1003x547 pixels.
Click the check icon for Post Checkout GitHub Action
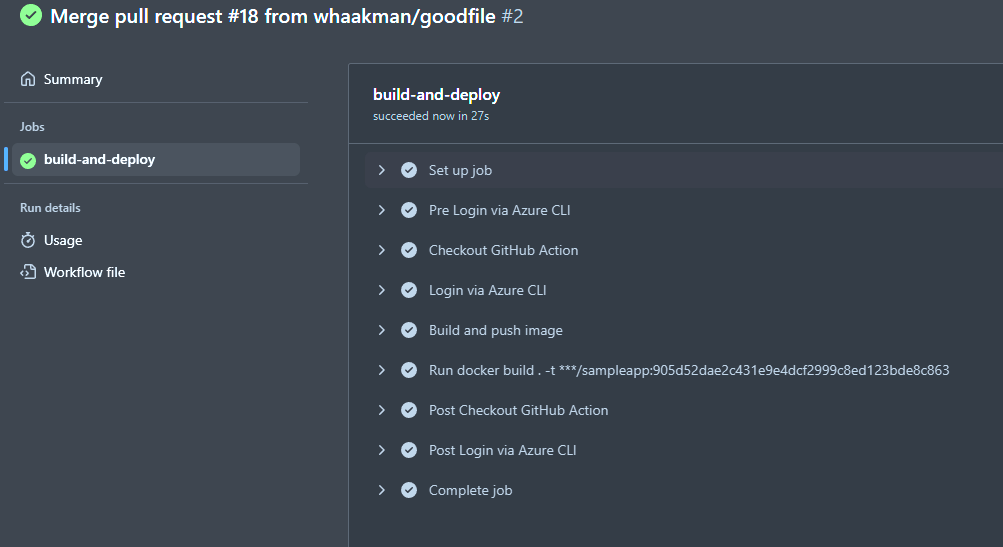point(409,410)
